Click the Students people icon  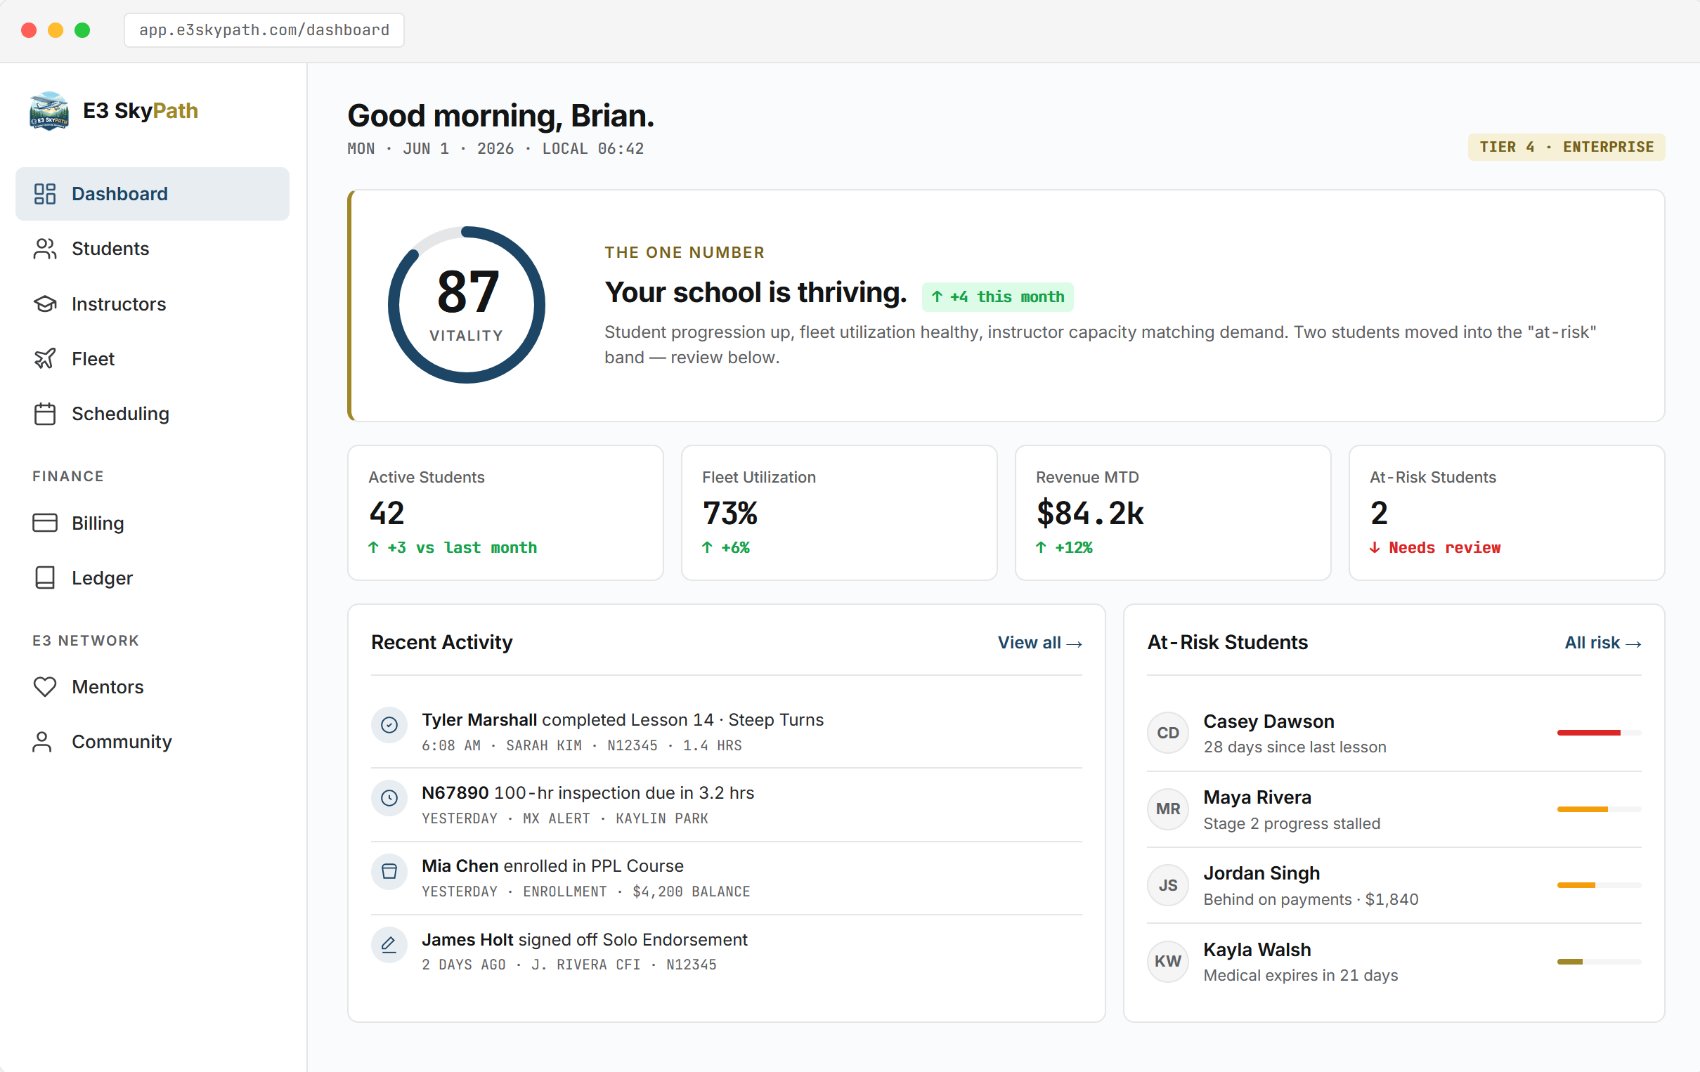coord(45,249)
